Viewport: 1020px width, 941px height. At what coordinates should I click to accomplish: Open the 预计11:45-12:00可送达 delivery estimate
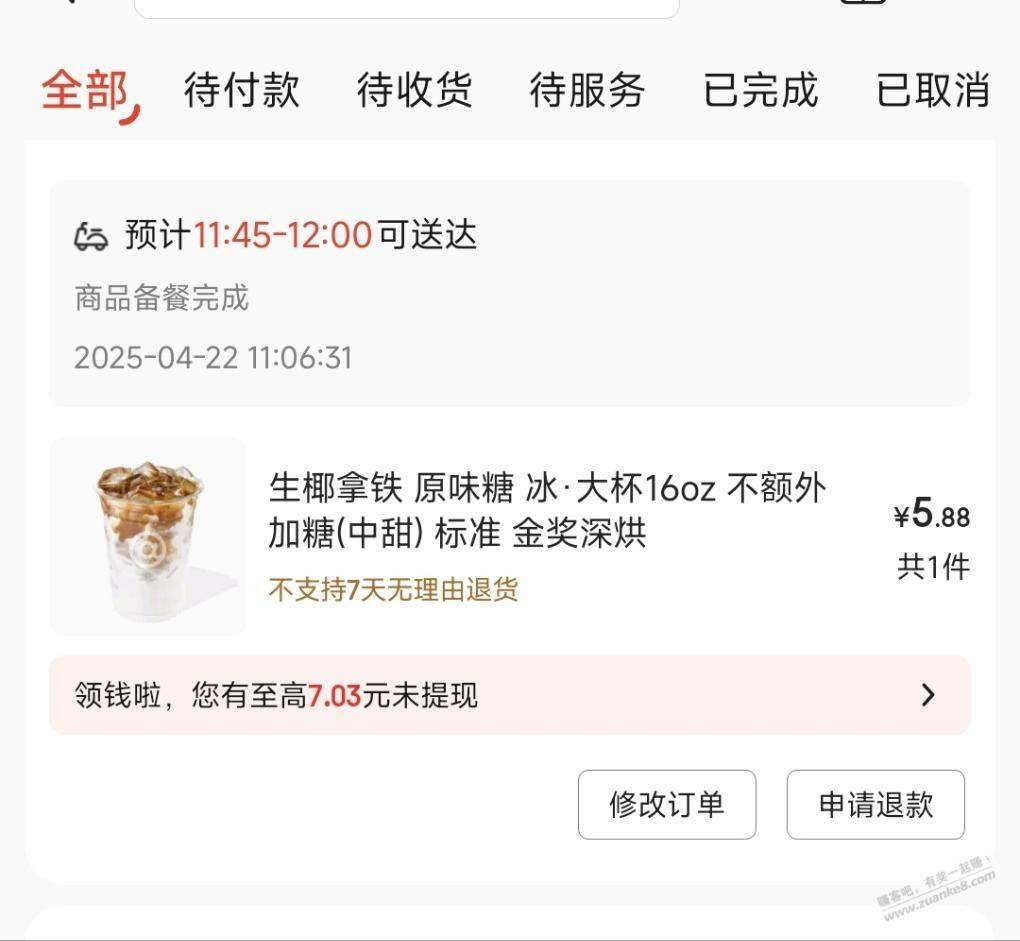pyautogui.click(x=301, y=235)
